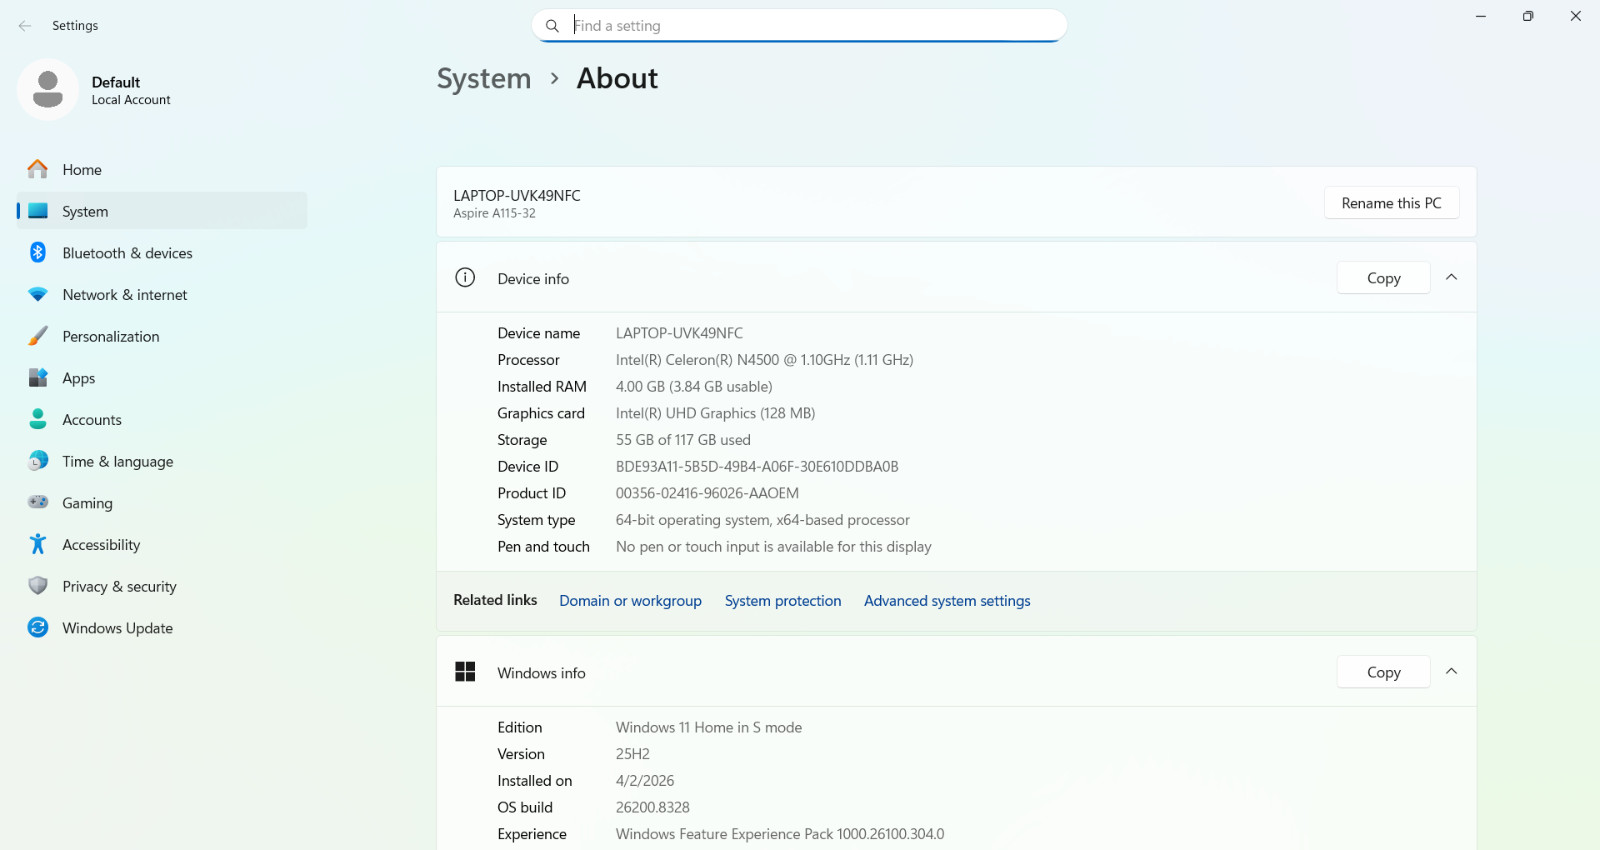Viewport: 1600px width, 850px height.
Task: Open Advanced system settings link
Action: (x=947, y=601)
